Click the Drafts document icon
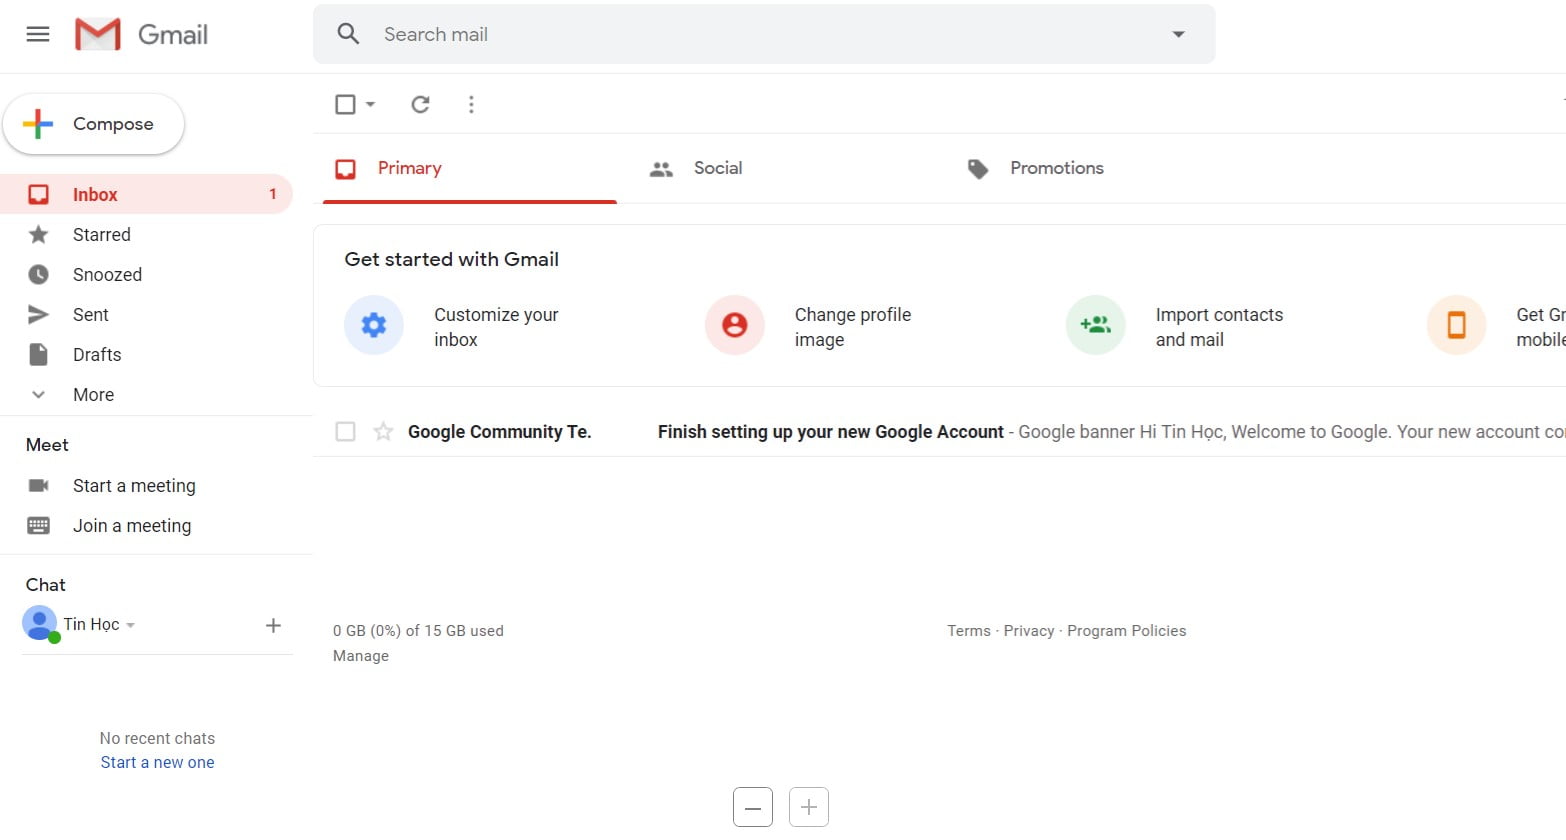The image size is (1566, 840). (x=38, y=354)
